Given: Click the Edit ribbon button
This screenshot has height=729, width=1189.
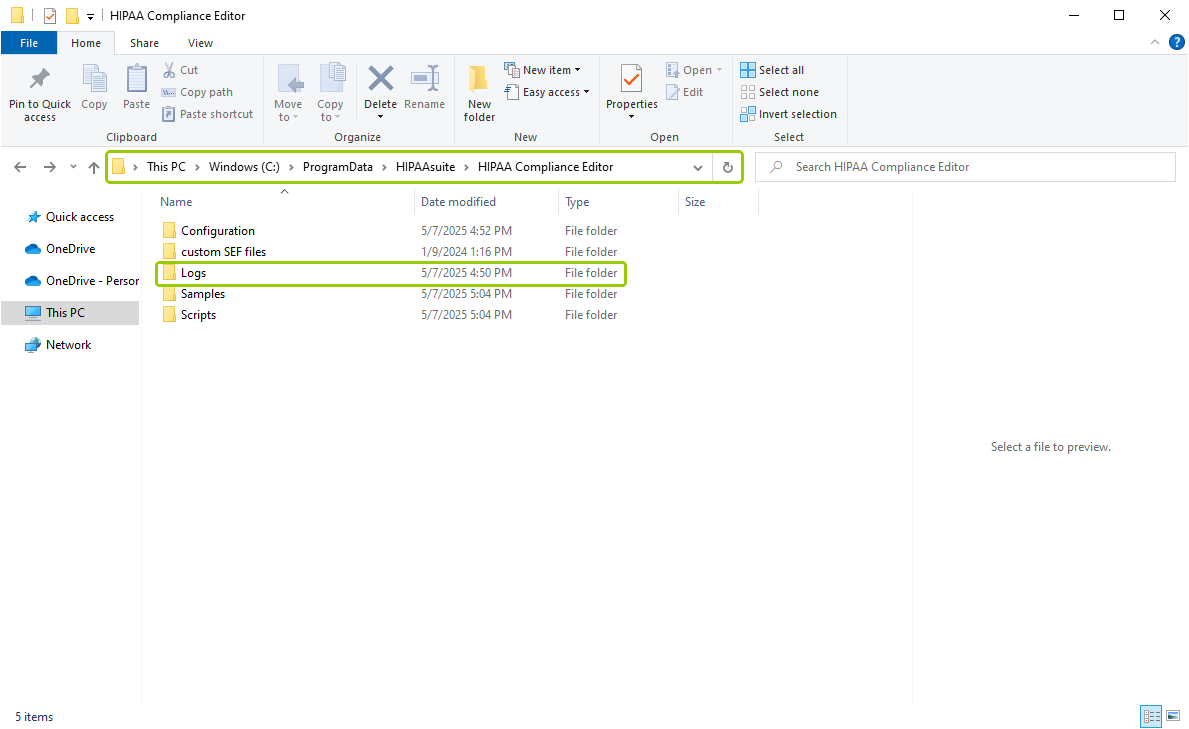Looking at the screenshot, I should click(x=685, y=92).
